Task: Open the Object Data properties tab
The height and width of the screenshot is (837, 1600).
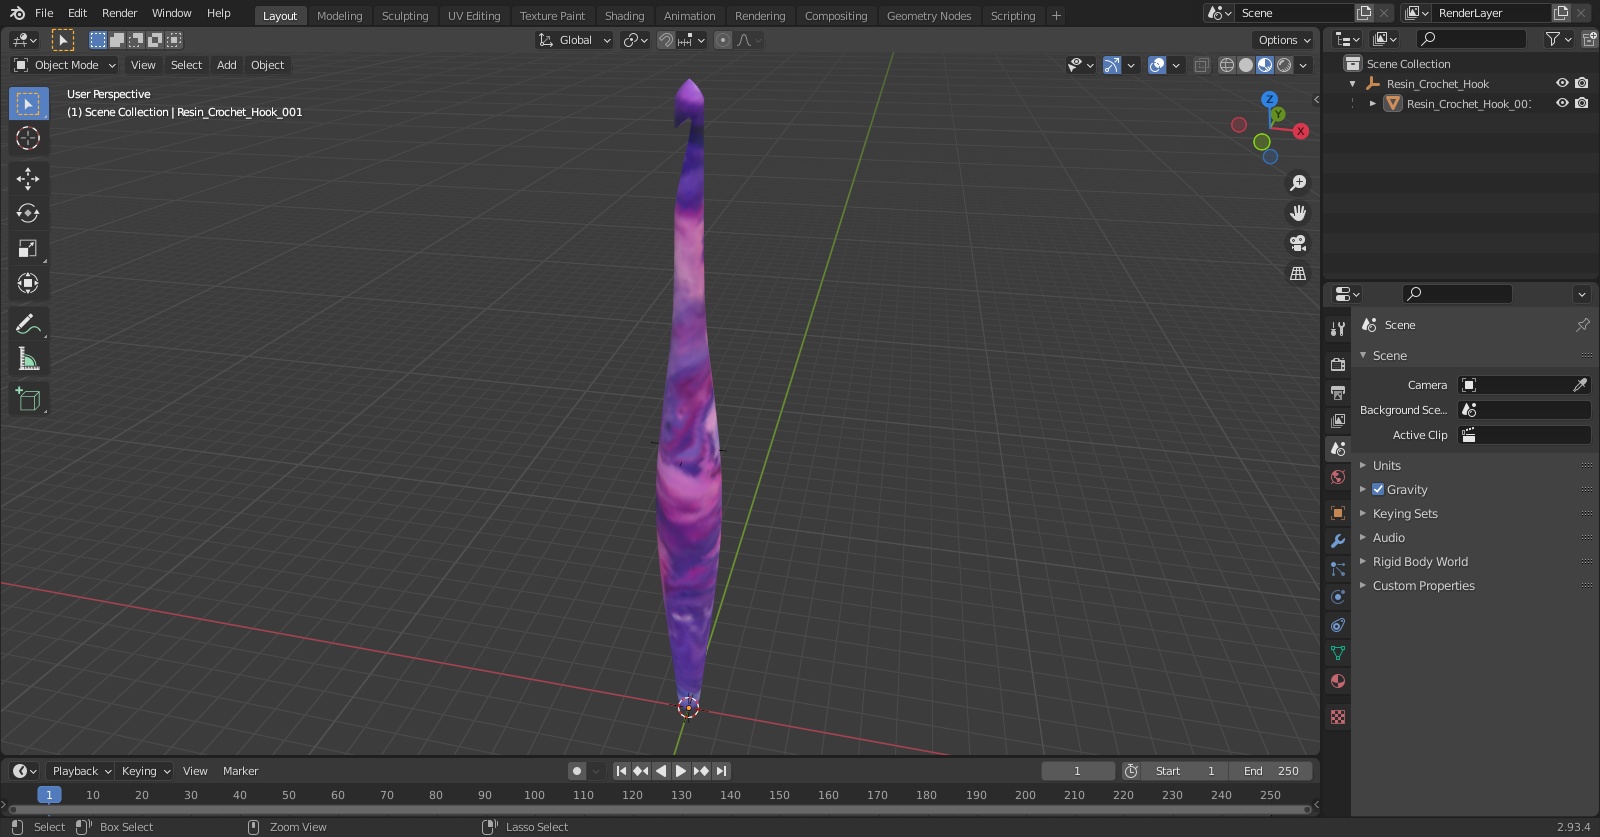Action: (1338, 653)
